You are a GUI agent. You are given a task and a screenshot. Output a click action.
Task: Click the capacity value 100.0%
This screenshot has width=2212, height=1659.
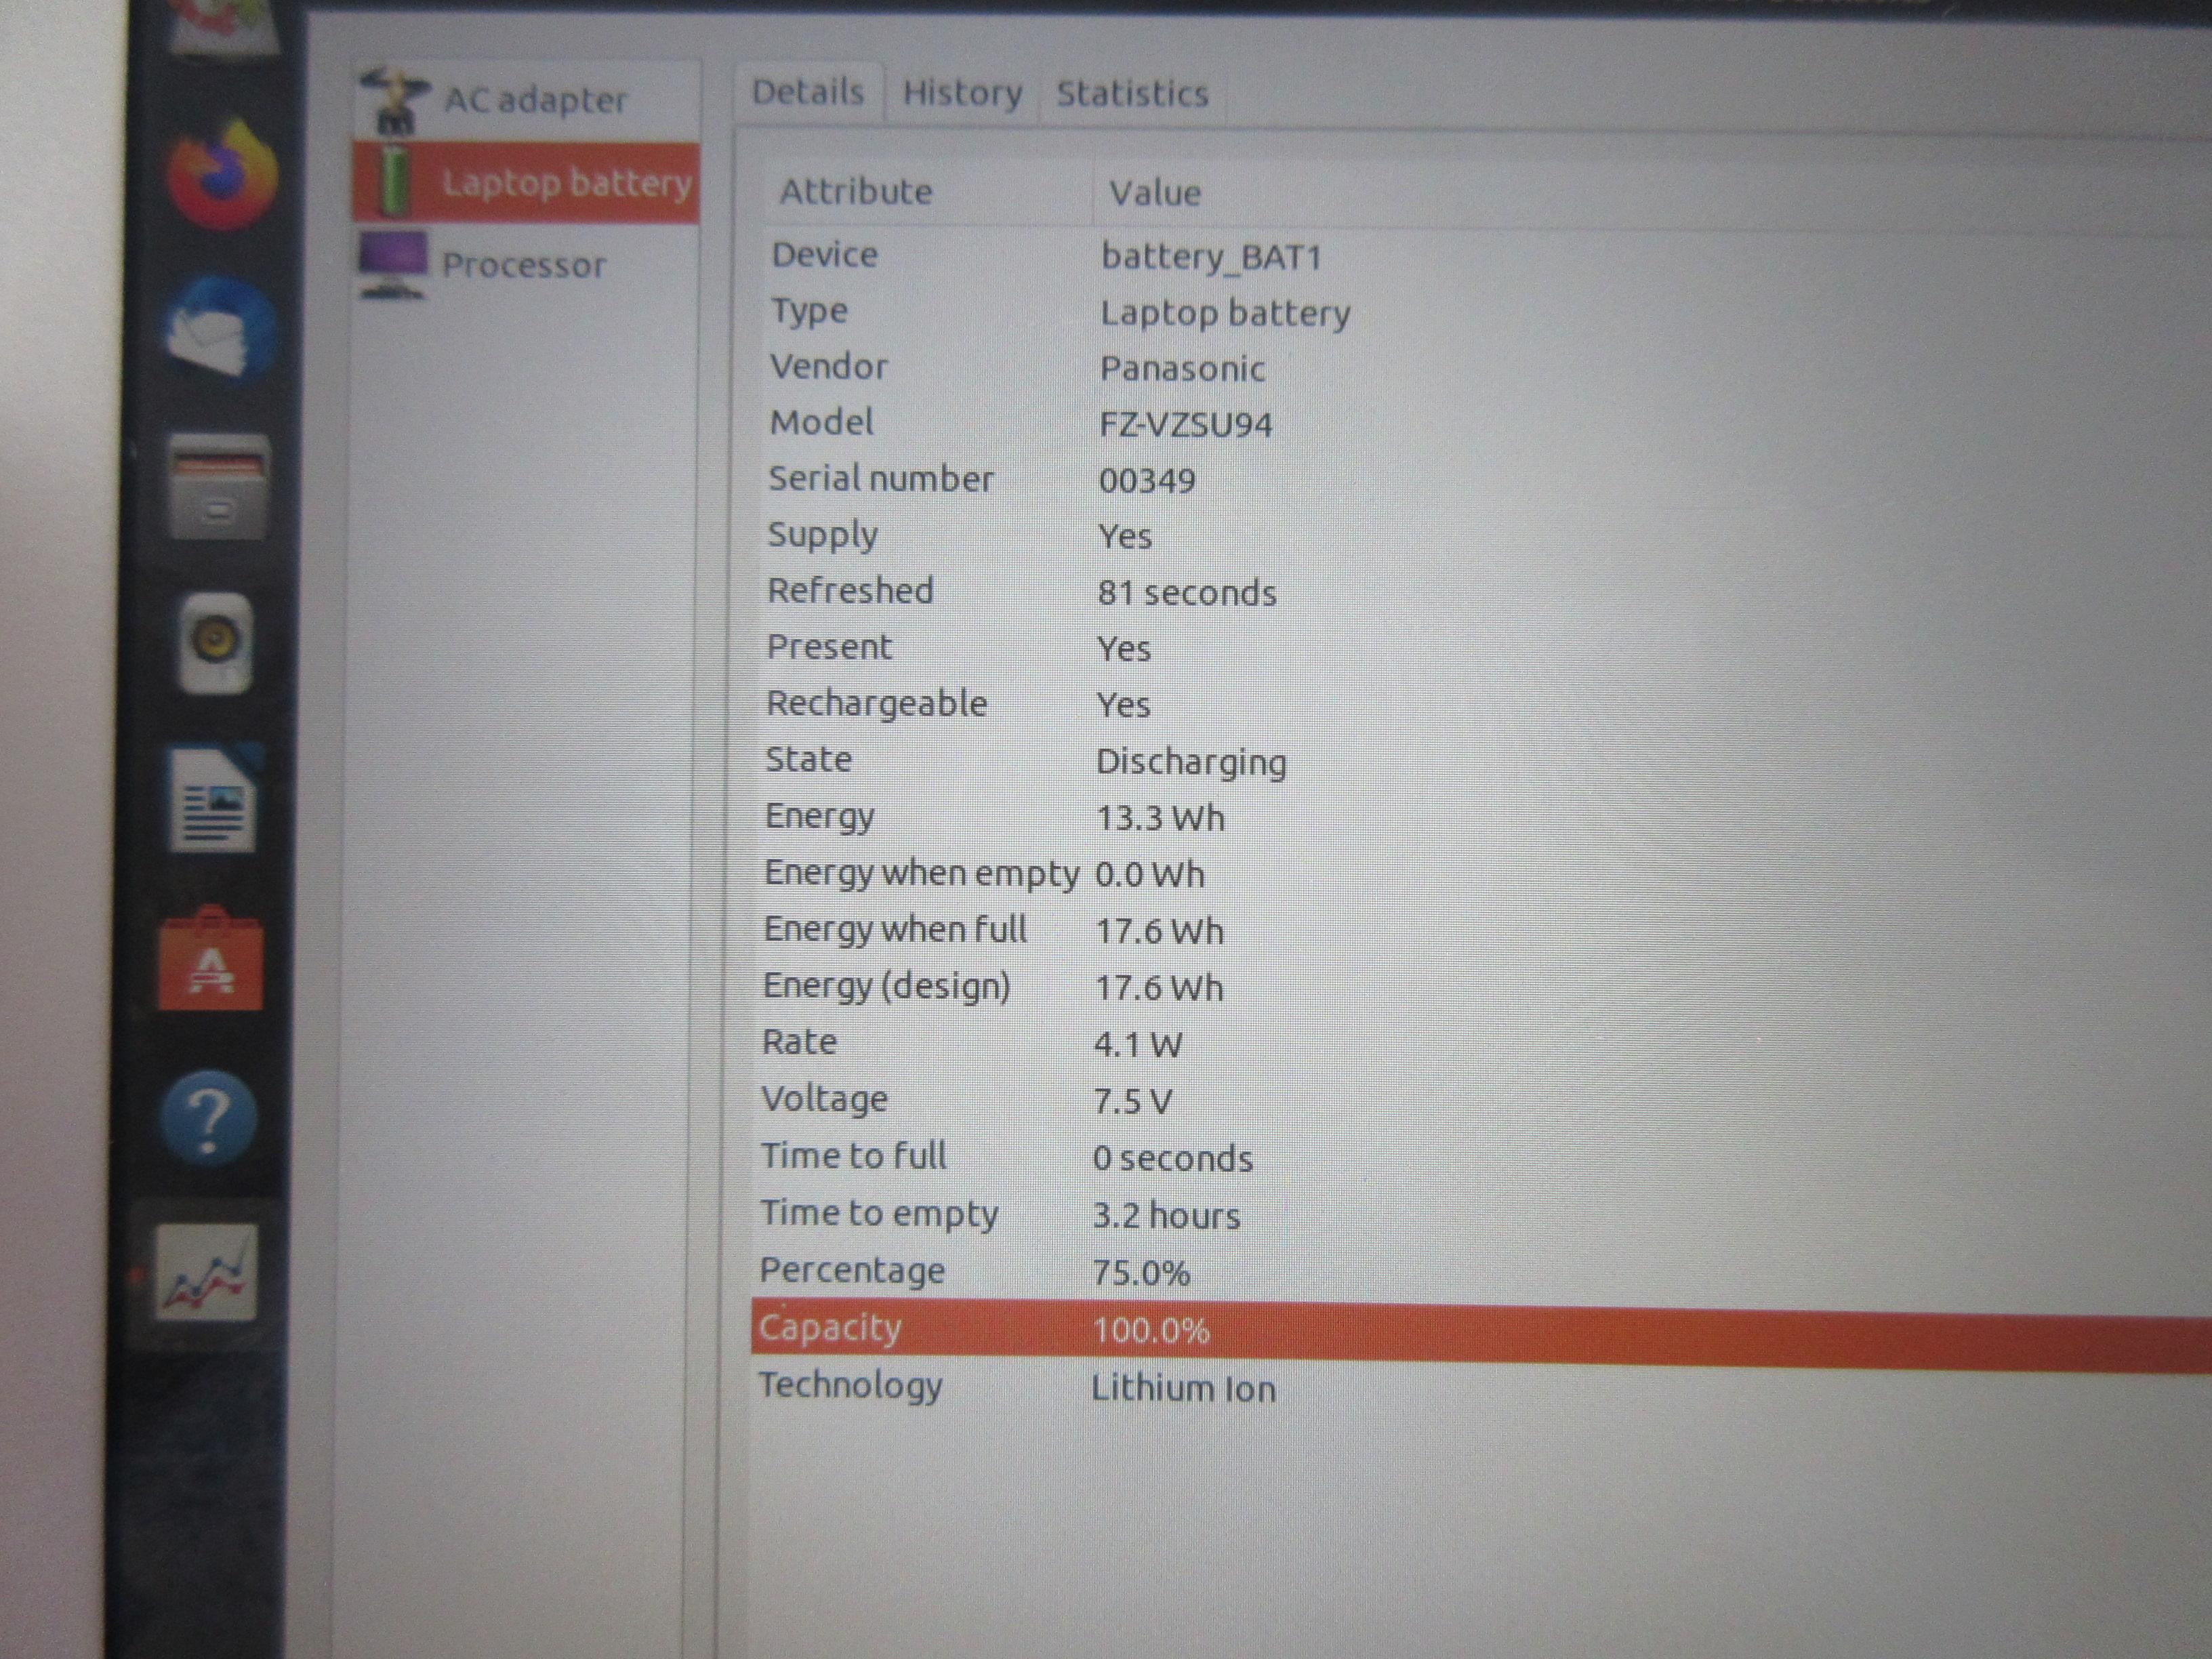click(x=1152, y=1331)
